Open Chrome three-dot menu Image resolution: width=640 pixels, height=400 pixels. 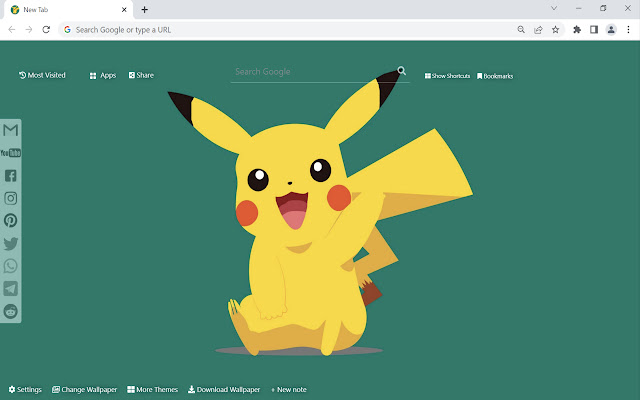pos(628,29)
